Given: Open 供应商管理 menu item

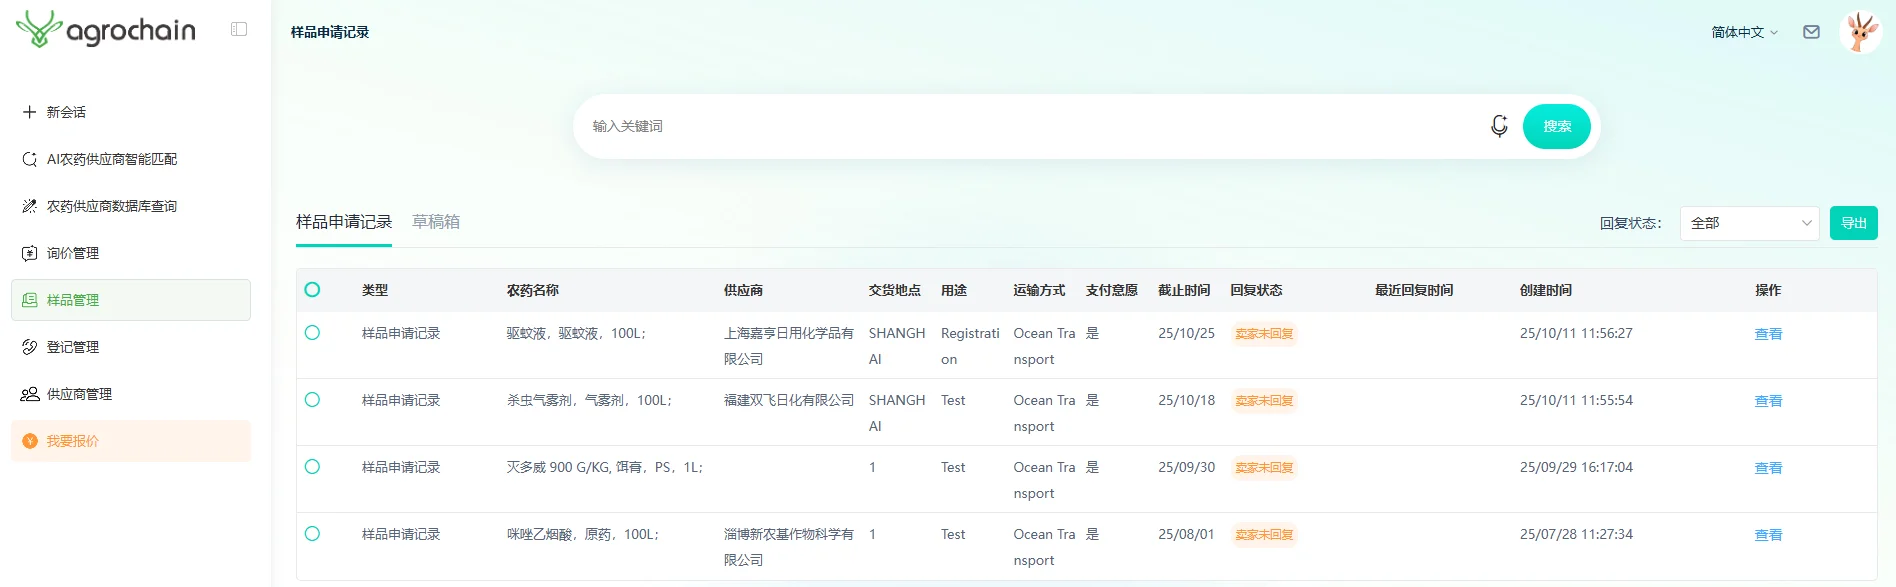Looking at the screenshot, I should pos(131,394).
